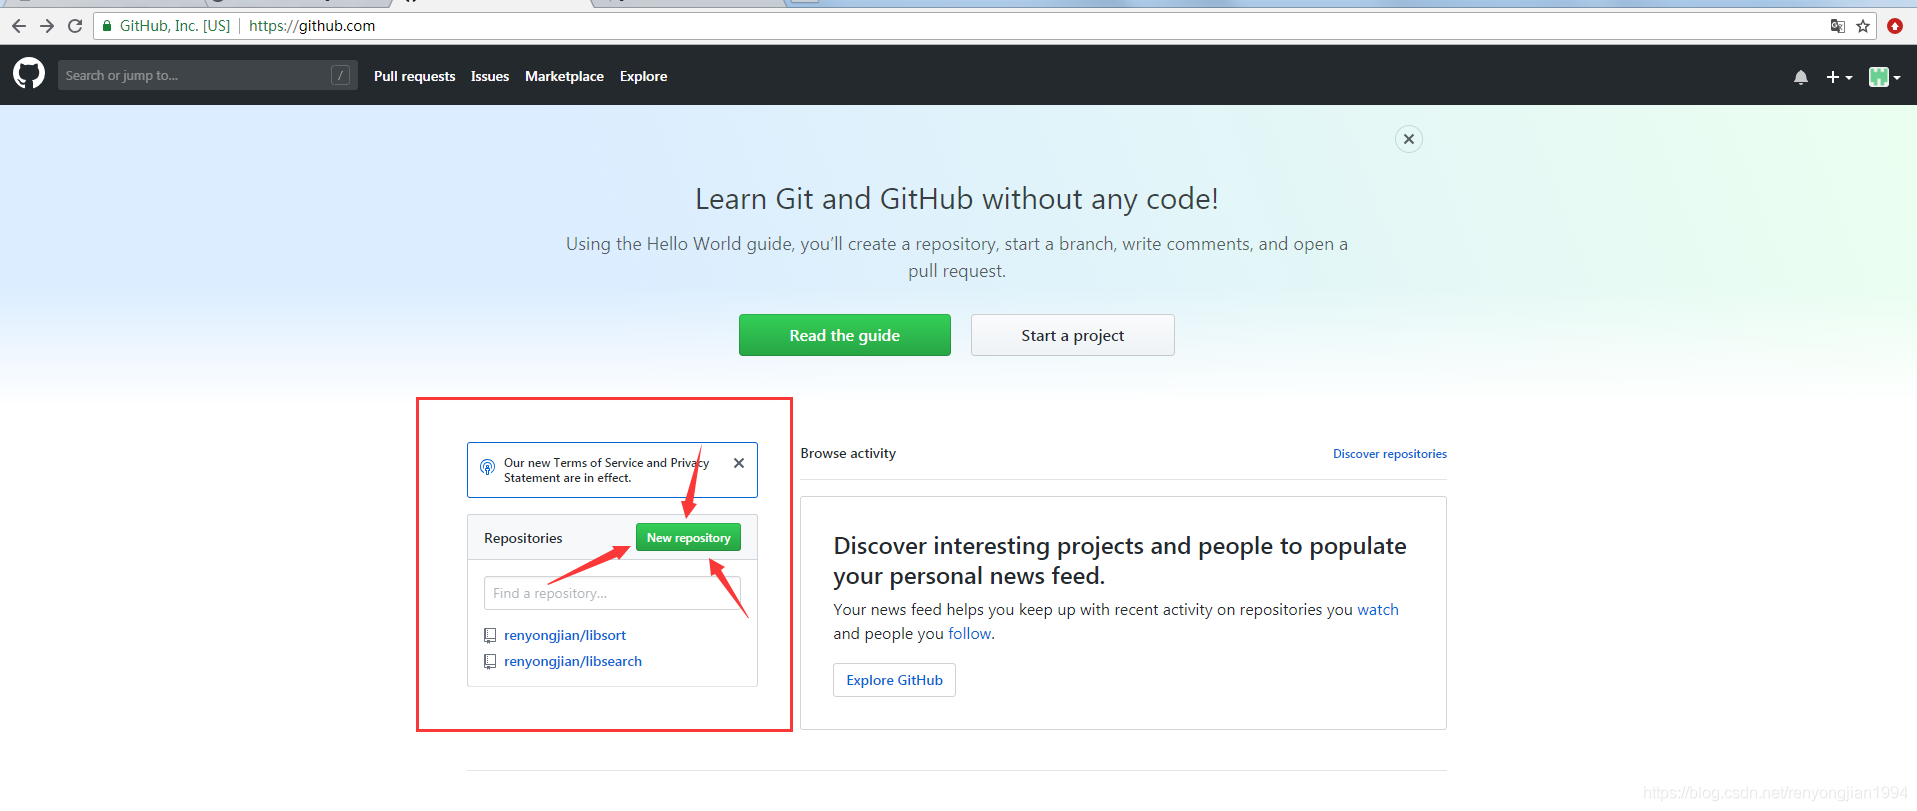Open the renyongjian/libsearch repository
The width and height of the screenshot is (1917, 811).
(x=573, y=661)
